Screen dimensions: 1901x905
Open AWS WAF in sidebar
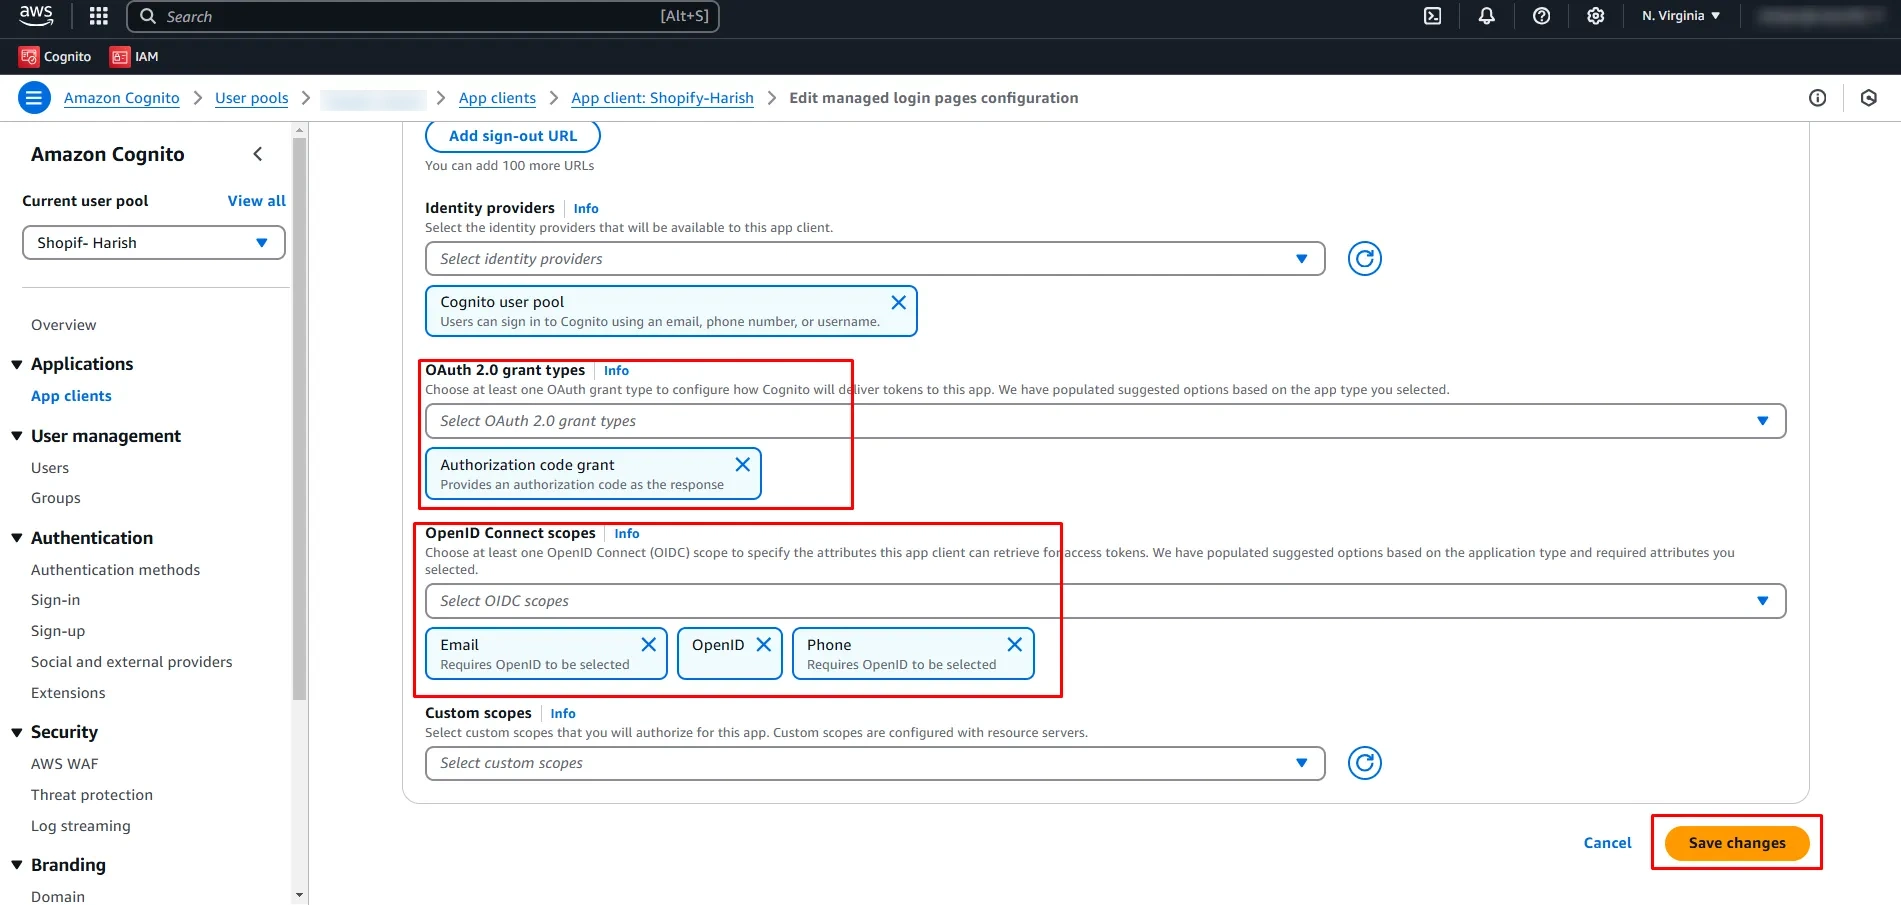[65, 764]
